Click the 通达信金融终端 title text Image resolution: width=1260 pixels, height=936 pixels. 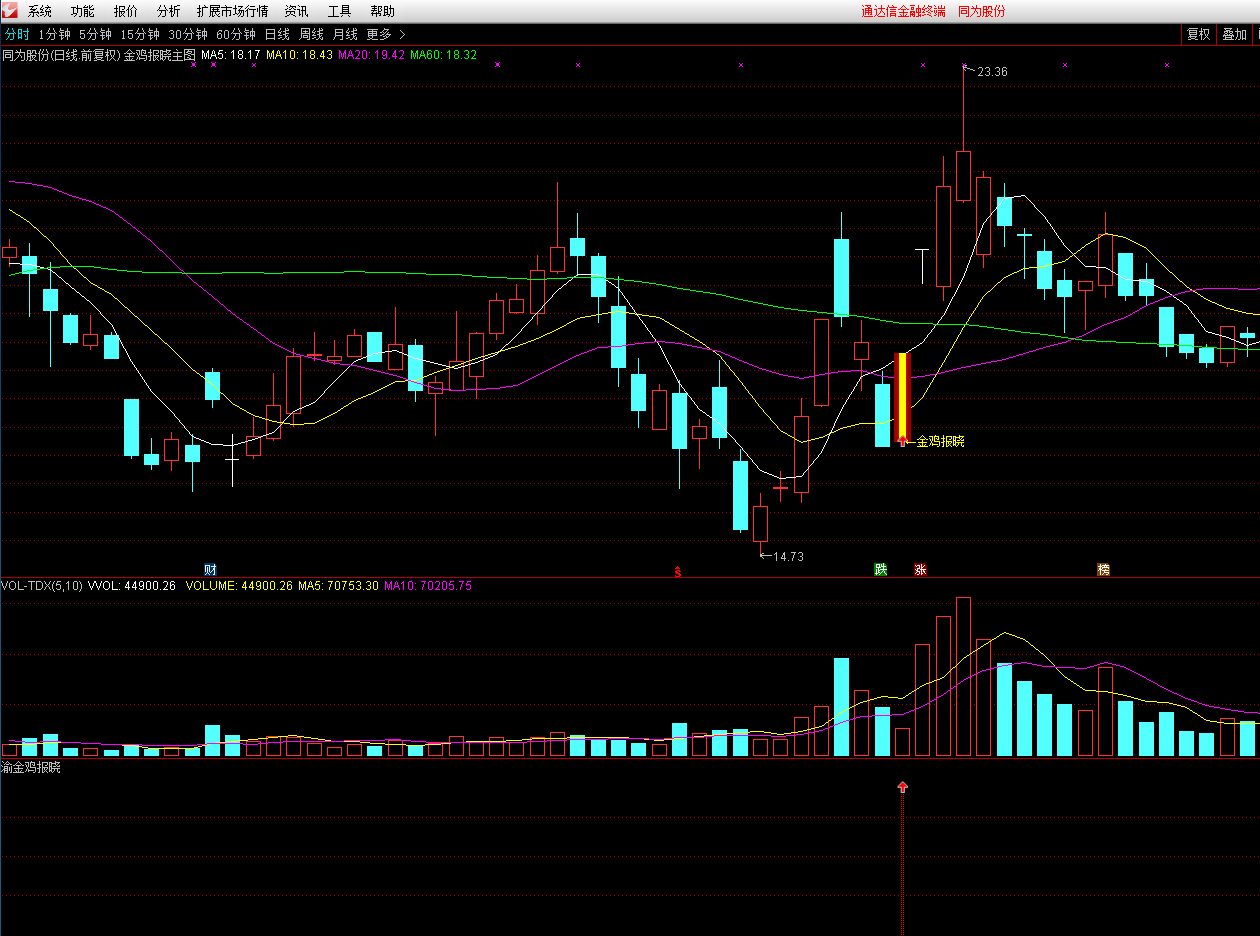904,12
